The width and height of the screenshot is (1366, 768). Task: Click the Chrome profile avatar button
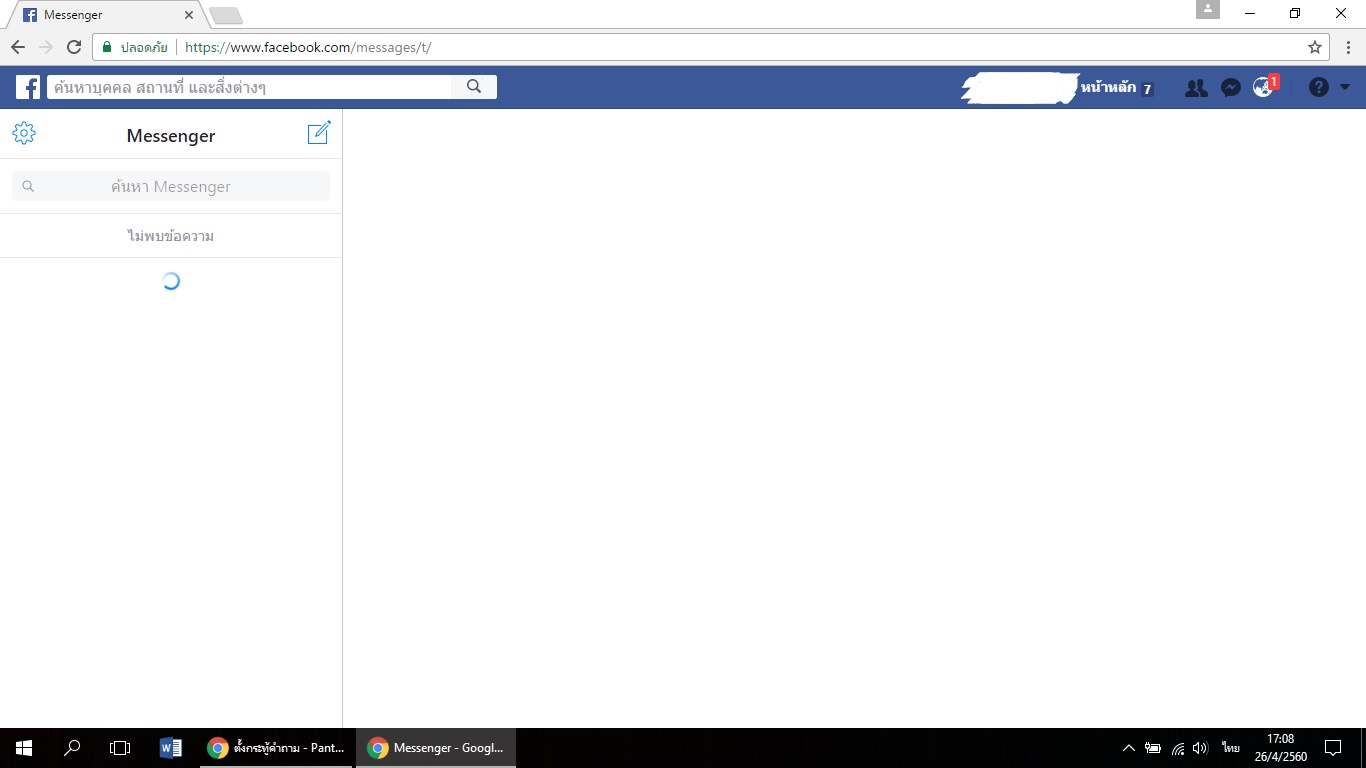point(1208,9)
